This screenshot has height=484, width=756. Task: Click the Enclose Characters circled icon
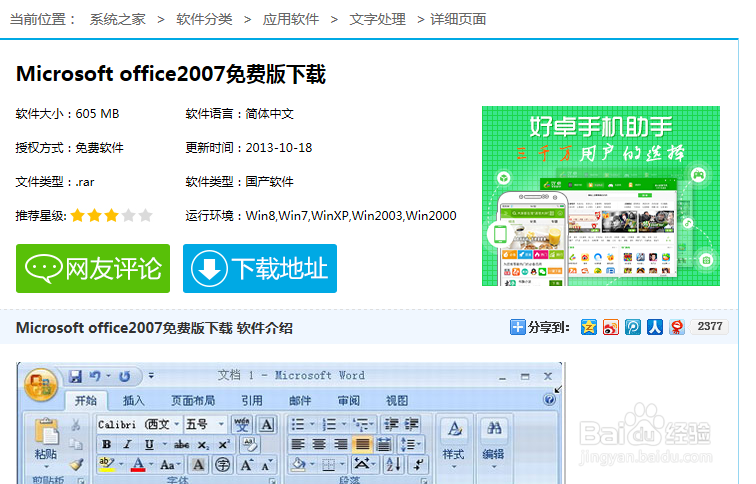[x=222, y=465]
